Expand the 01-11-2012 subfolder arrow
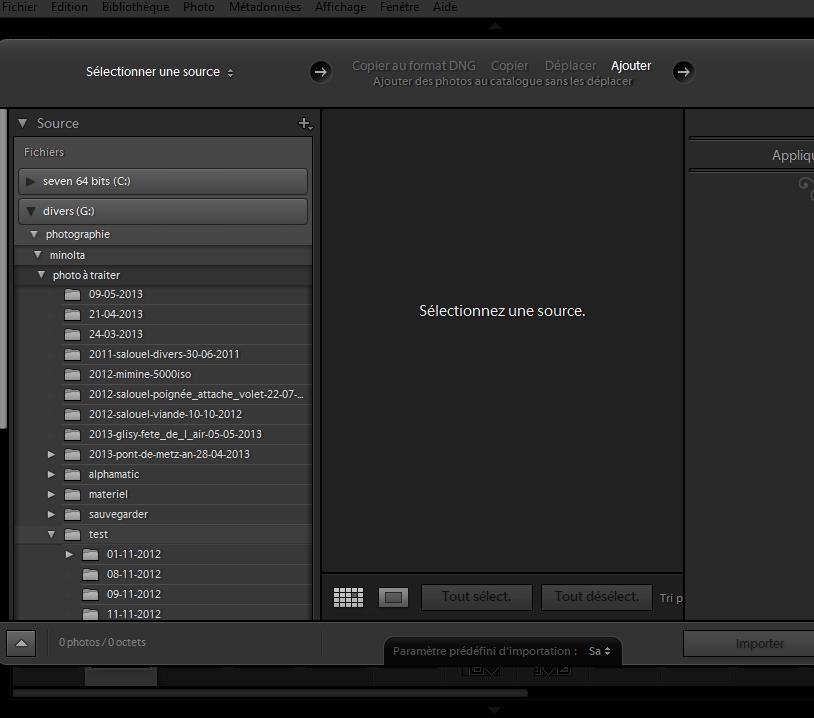Image resolution: width=814 pixels, height=718 pixels. click(x=69, y=554)
